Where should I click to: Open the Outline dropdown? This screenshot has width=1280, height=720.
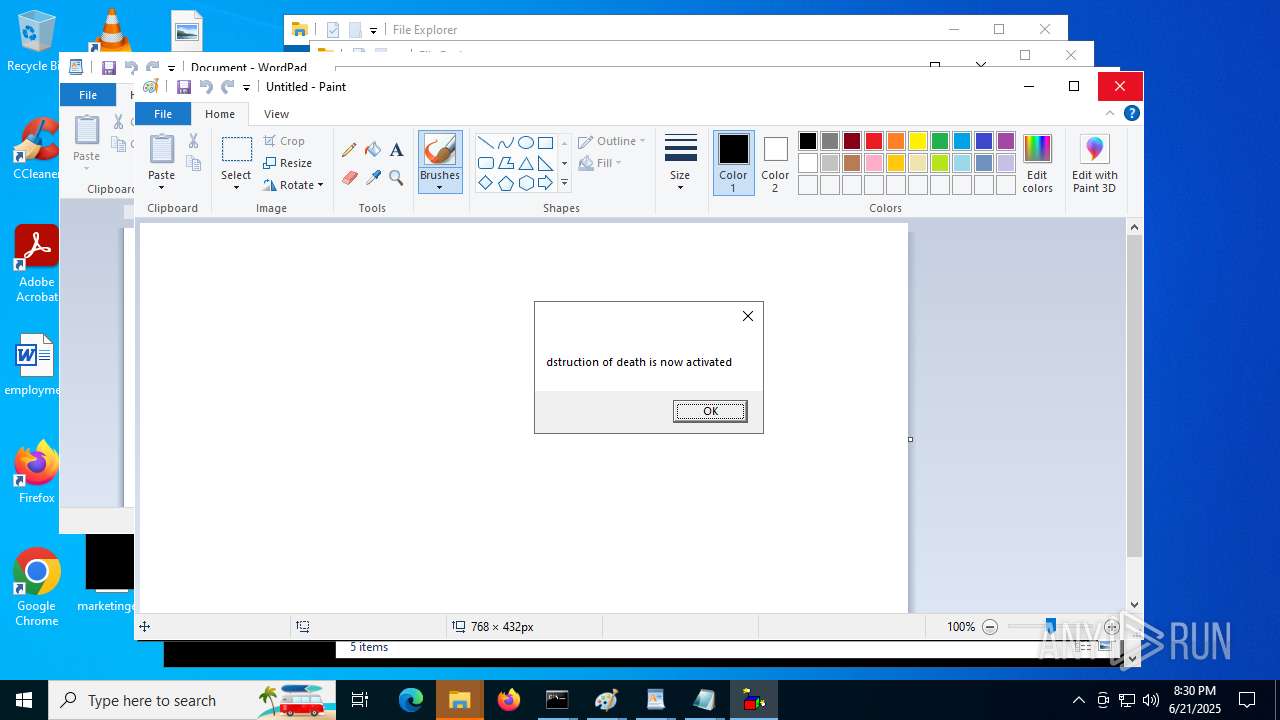click(612, 141)
